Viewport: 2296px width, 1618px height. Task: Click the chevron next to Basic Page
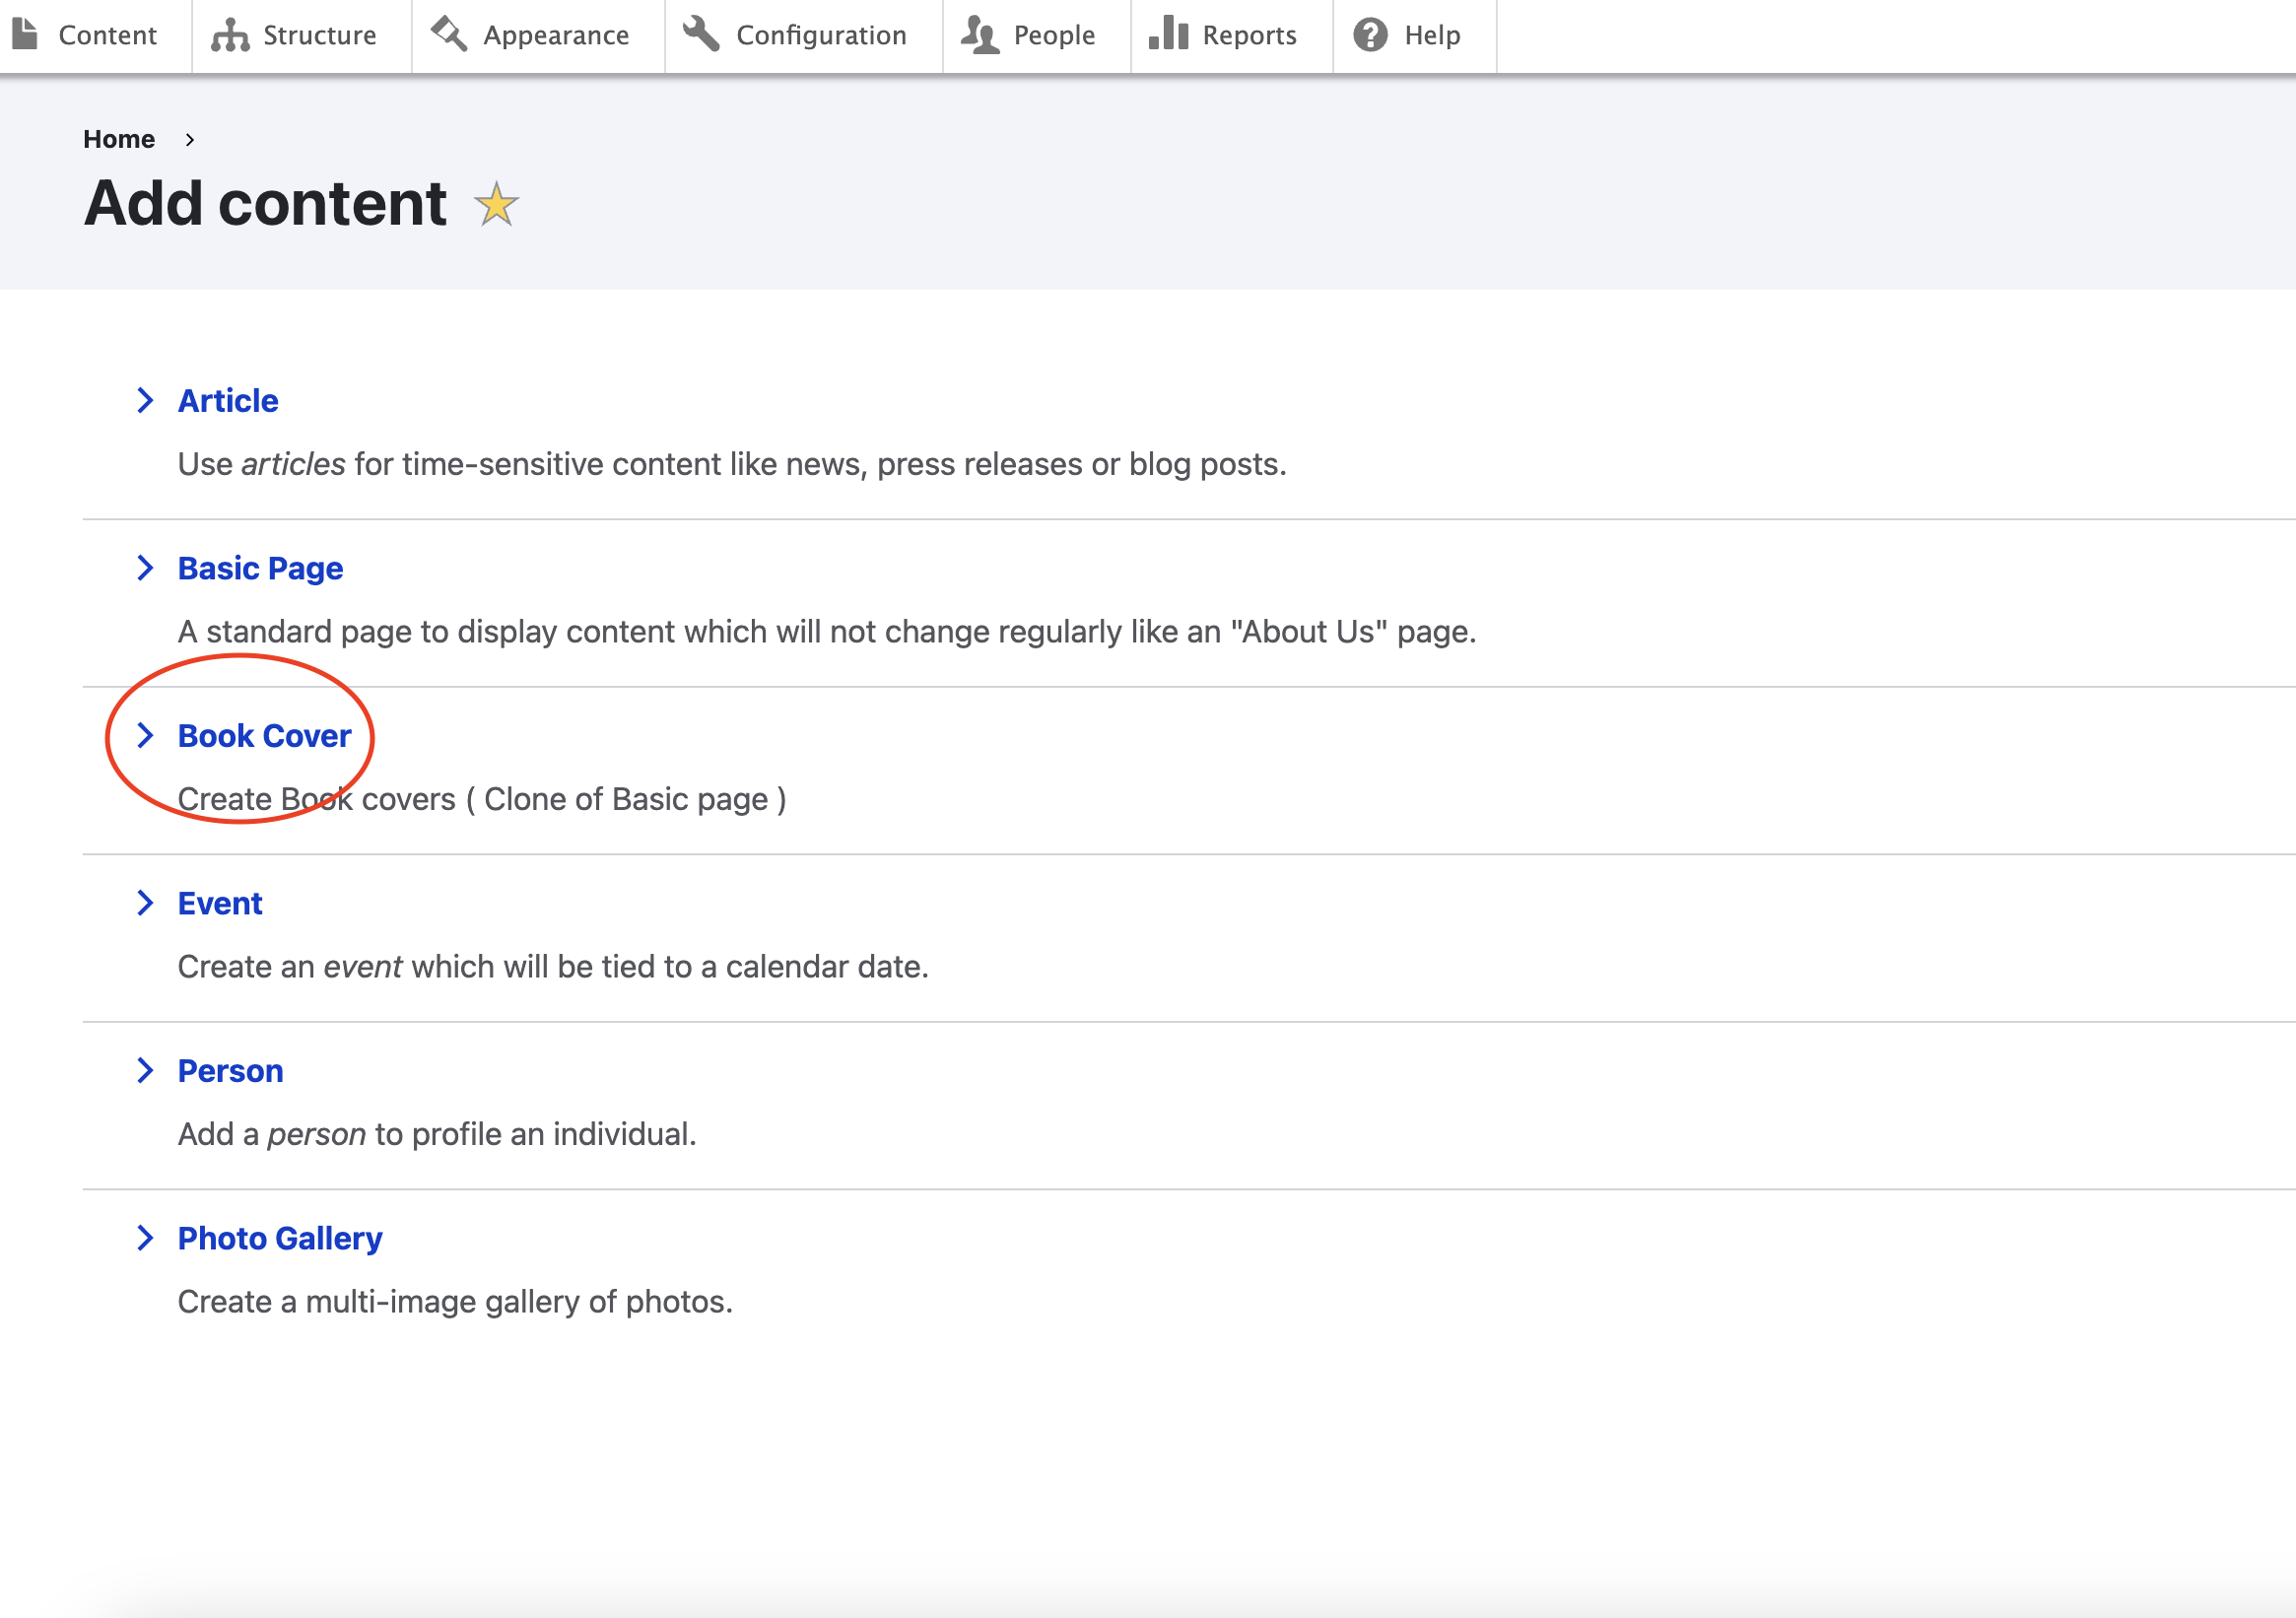click(145, 568)
